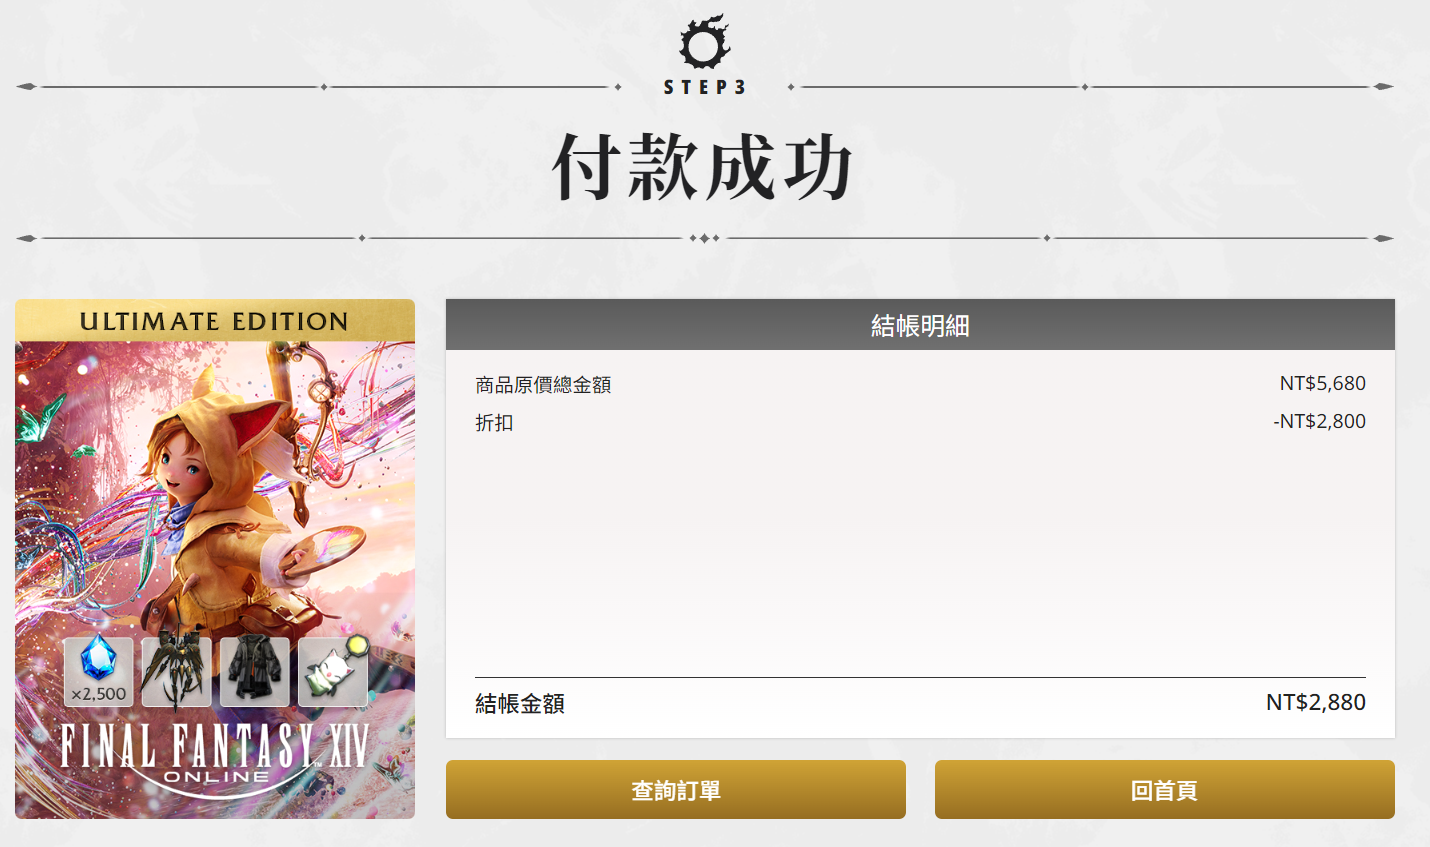The width and height of the screenshot is (1430, 847).
Task: Select the 商品原價總金額 label
Action: 543,385
